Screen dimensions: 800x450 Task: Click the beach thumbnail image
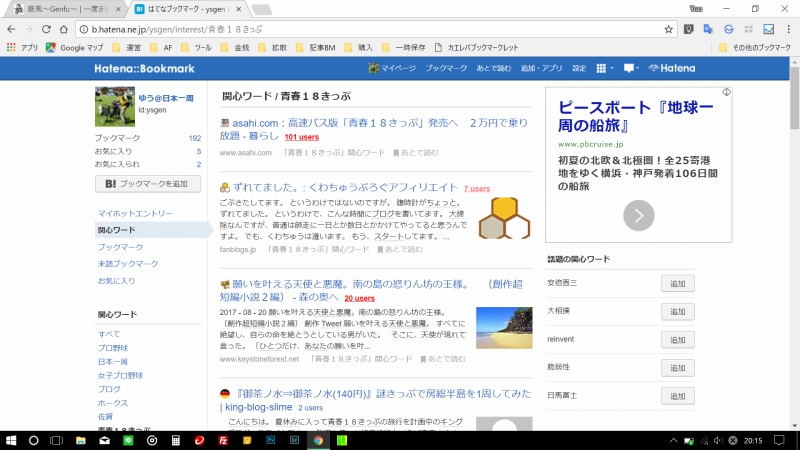(x=504, y=328)
